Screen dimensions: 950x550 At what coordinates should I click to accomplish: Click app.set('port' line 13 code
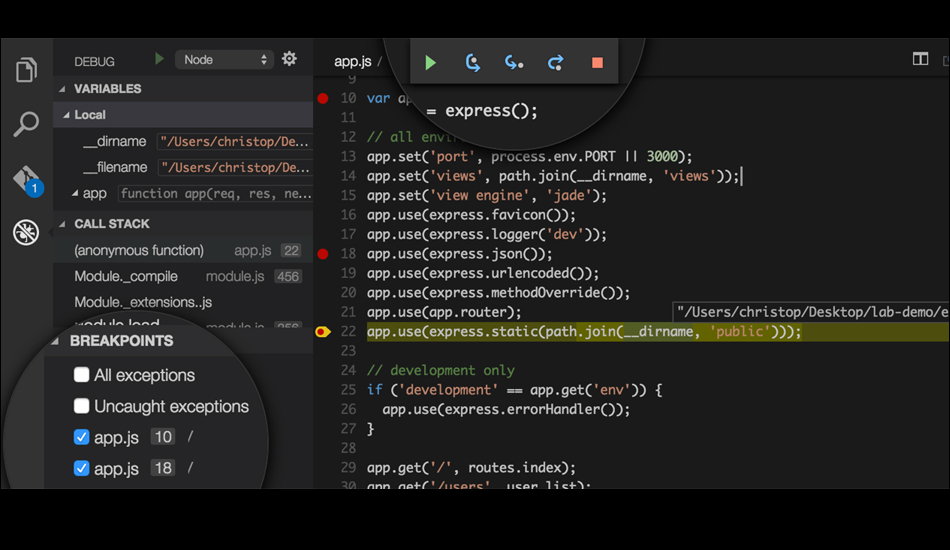click(529, 157)
